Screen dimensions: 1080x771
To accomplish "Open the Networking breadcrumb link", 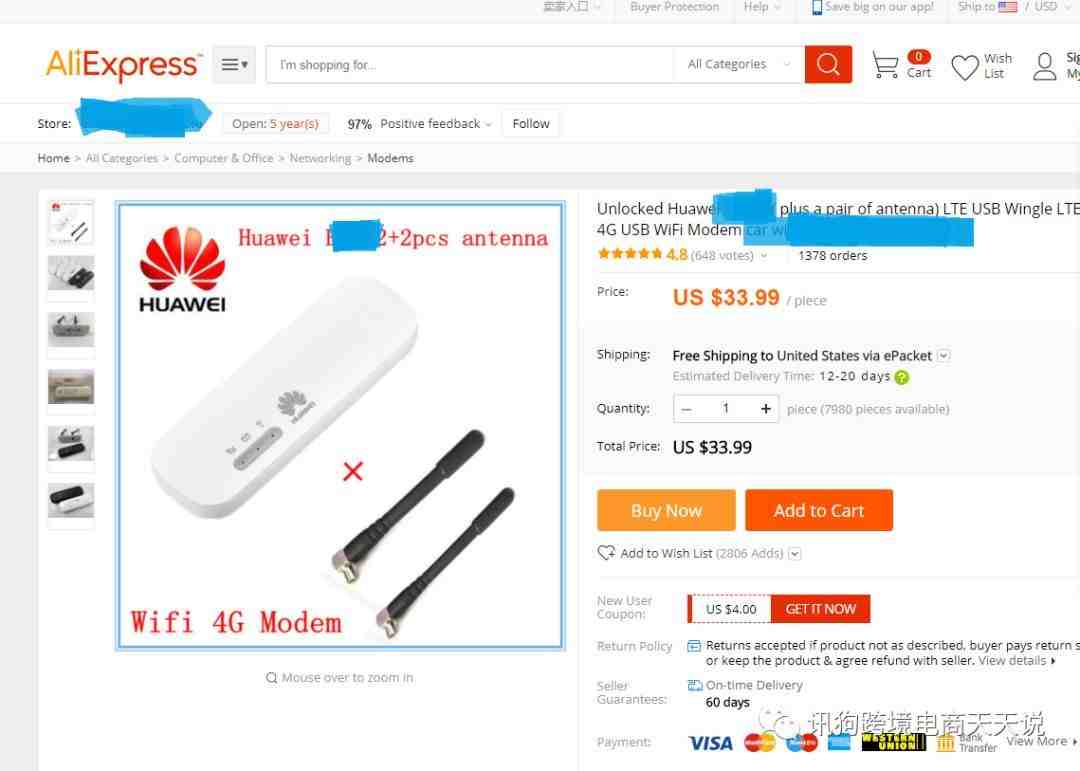I will point(320,158).
